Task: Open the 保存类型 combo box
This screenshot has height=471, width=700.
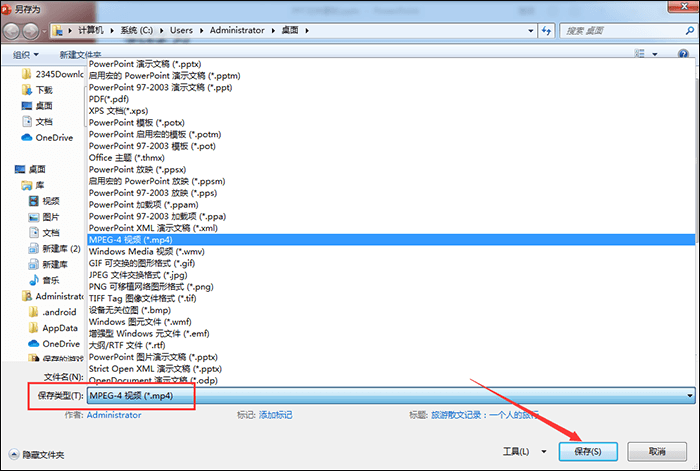Action: (x=391, y=396)
